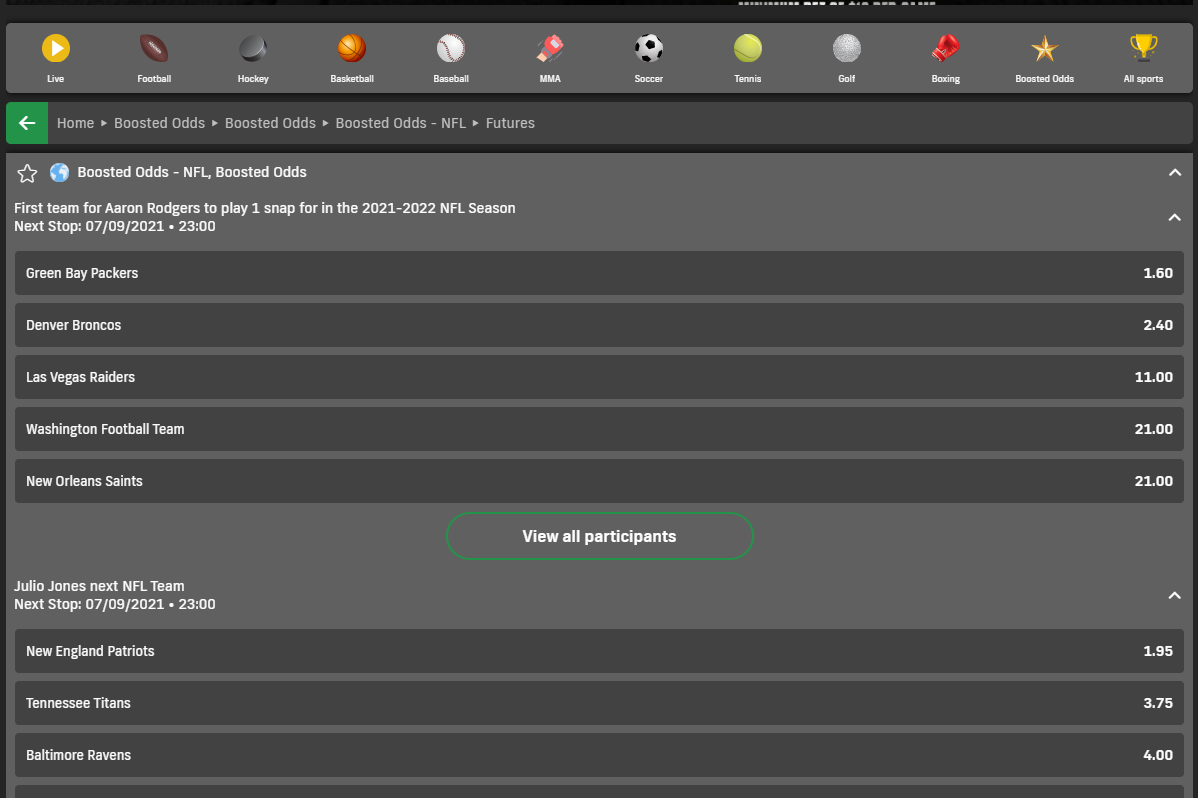
Task: Select the Tennis ball icon
Action: coord(748,49)
